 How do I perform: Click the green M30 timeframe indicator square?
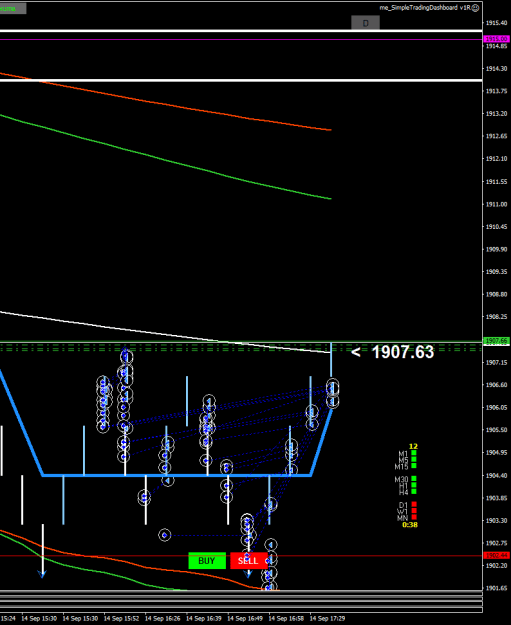(x=414, y=478)
